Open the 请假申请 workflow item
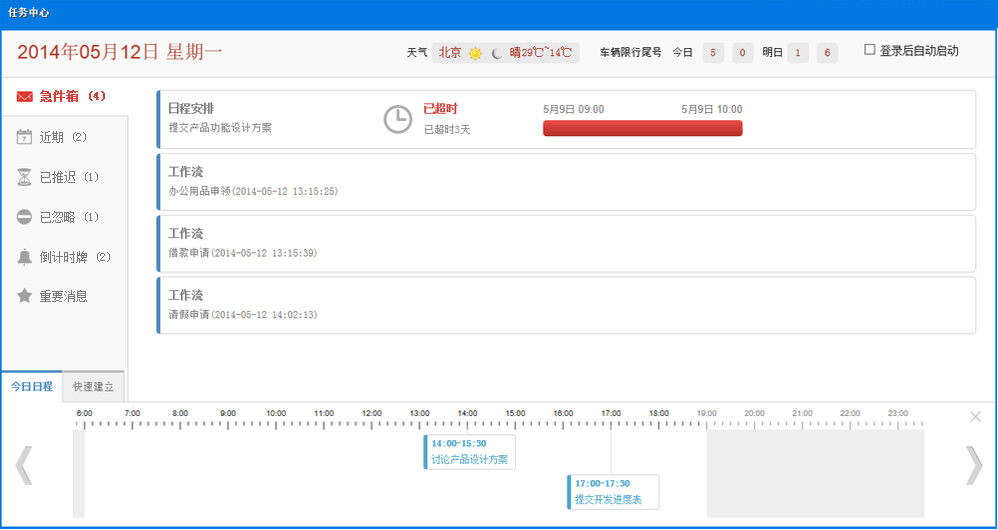Viewport: 998px width, 530px height. coord(566,305)
